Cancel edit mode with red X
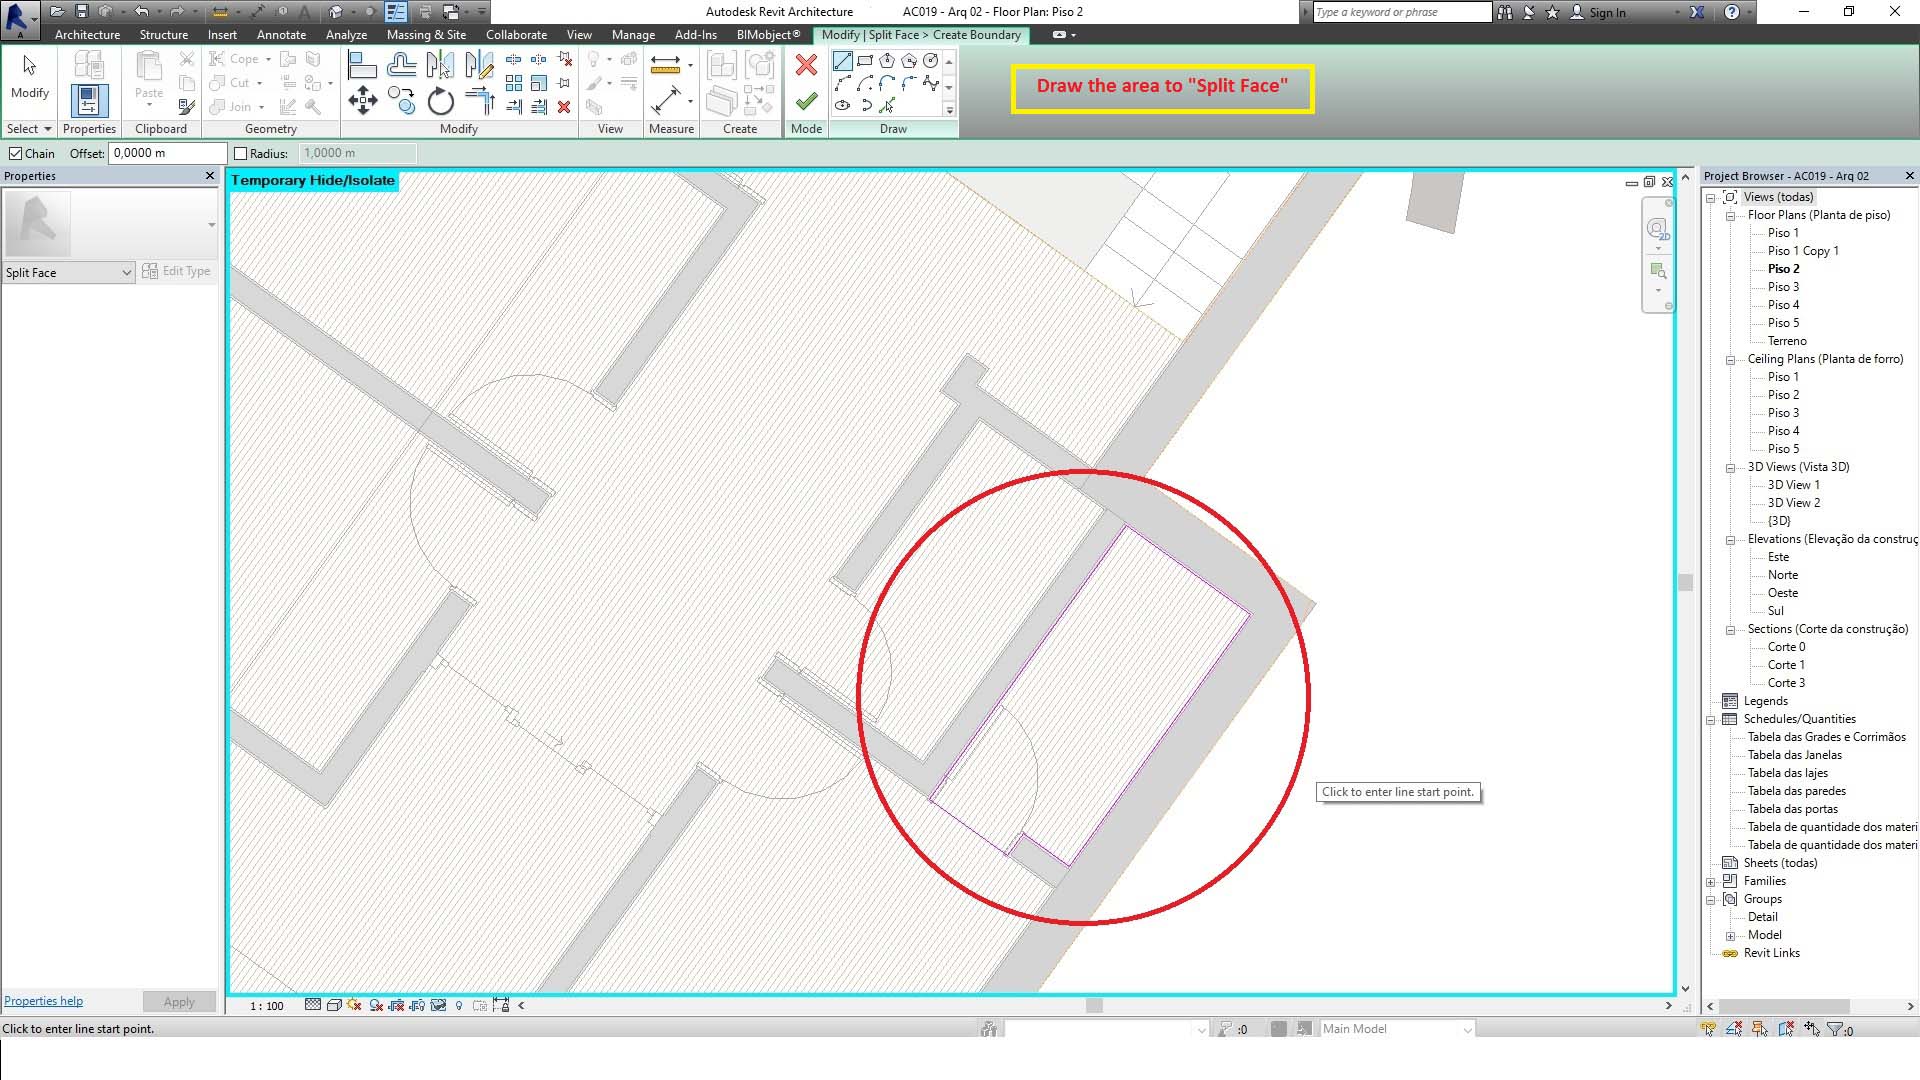The width and height of the screenshot is (1920, 1080). coord(806,65)
